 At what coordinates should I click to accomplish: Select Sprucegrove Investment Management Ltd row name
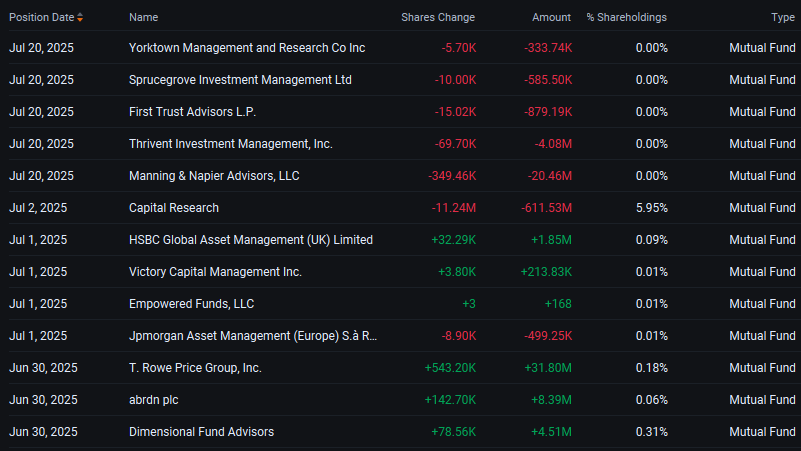240,80
